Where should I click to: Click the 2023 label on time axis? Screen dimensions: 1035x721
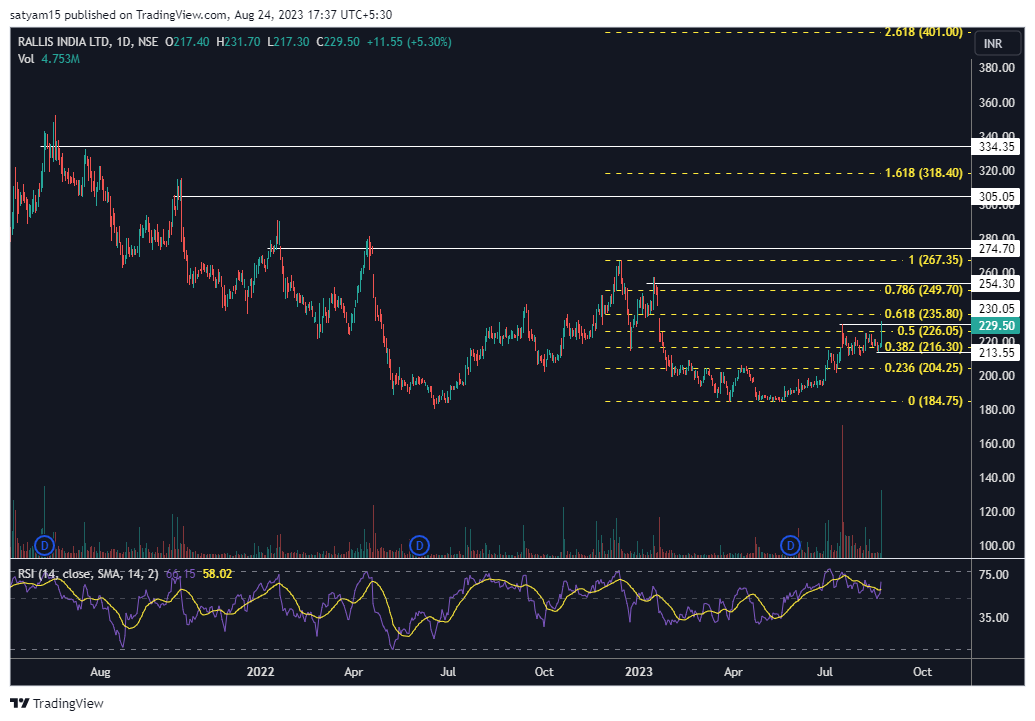click(638, 671)
